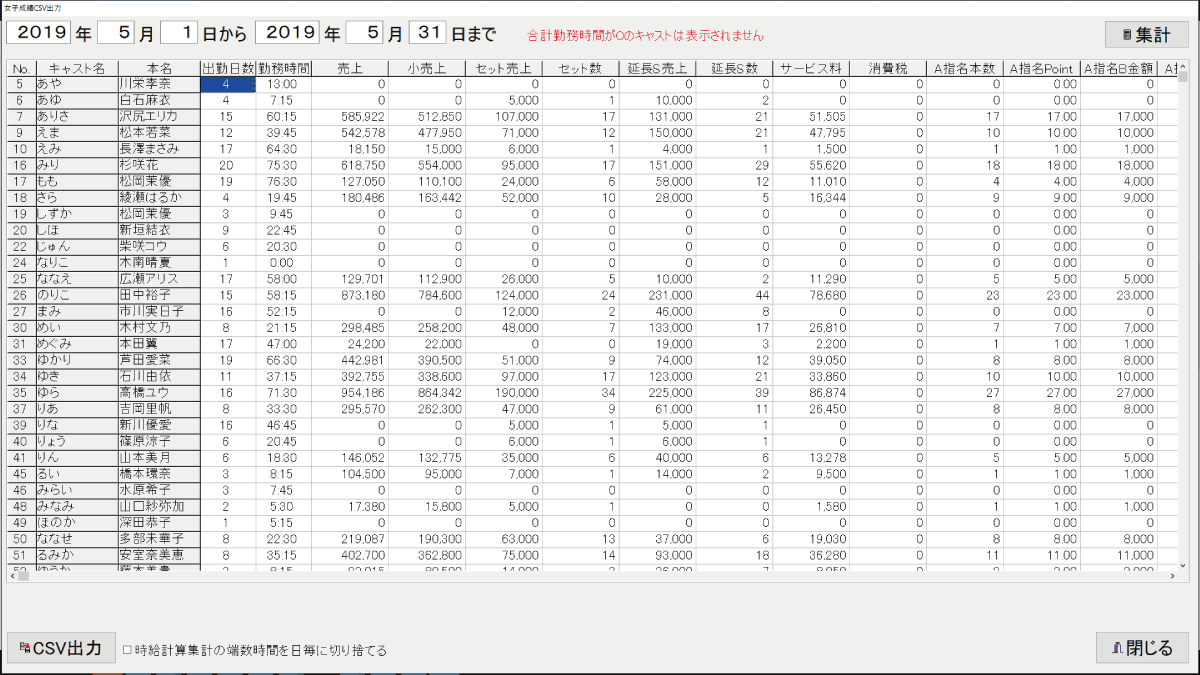This screenshot has width=1200, height=675.
Task: Click the end month field before まで
Action: [366, 33]
